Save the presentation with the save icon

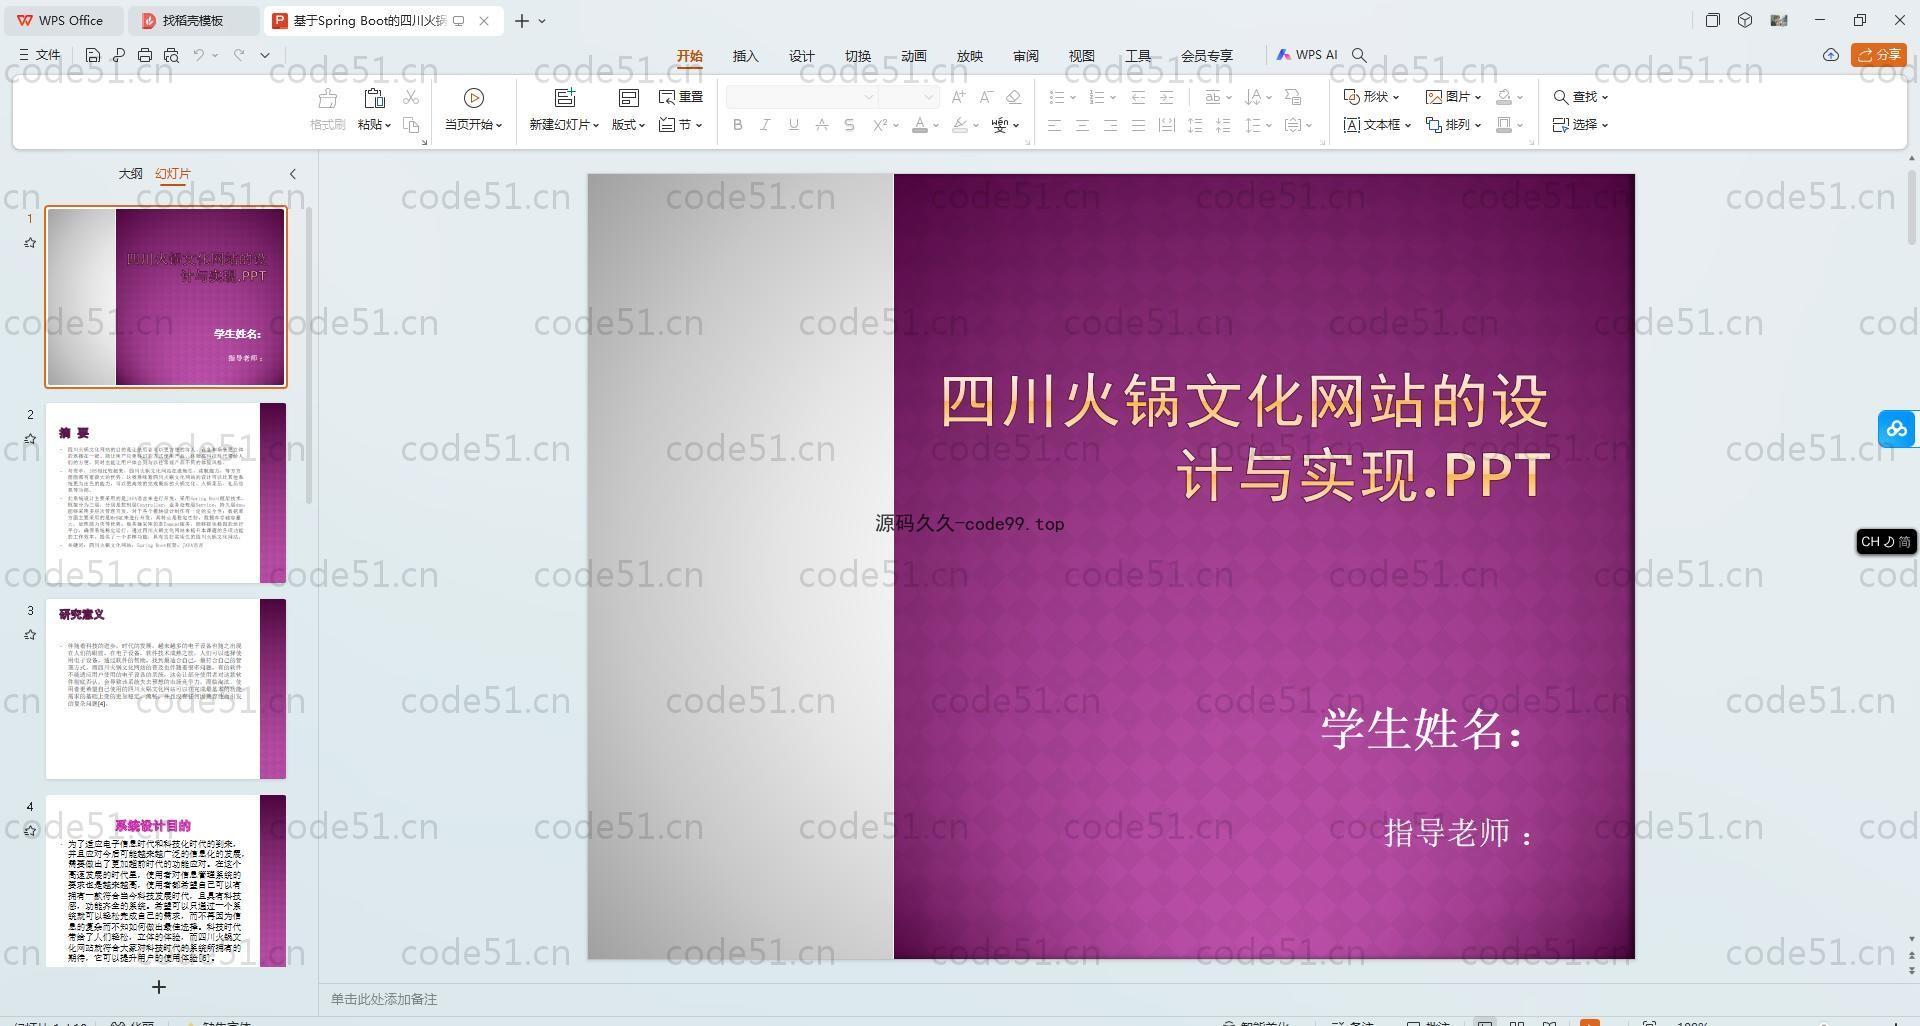point(93,55)
